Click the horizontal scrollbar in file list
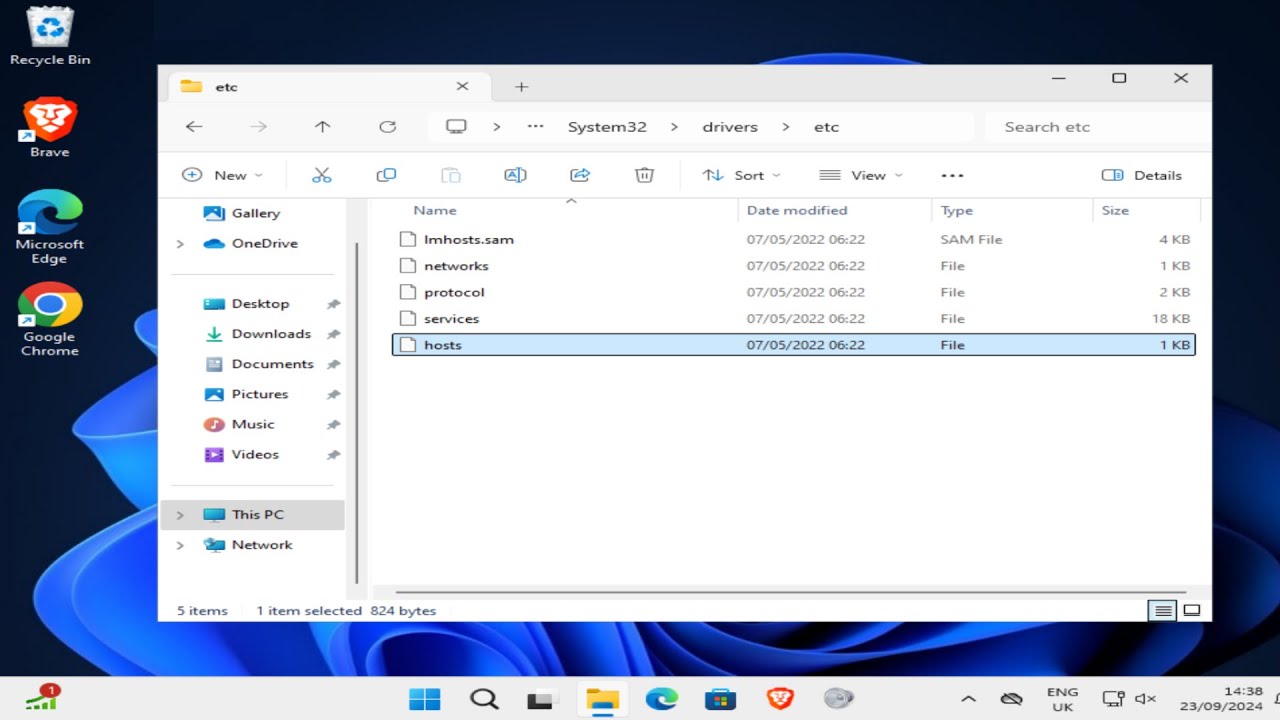 790,592
